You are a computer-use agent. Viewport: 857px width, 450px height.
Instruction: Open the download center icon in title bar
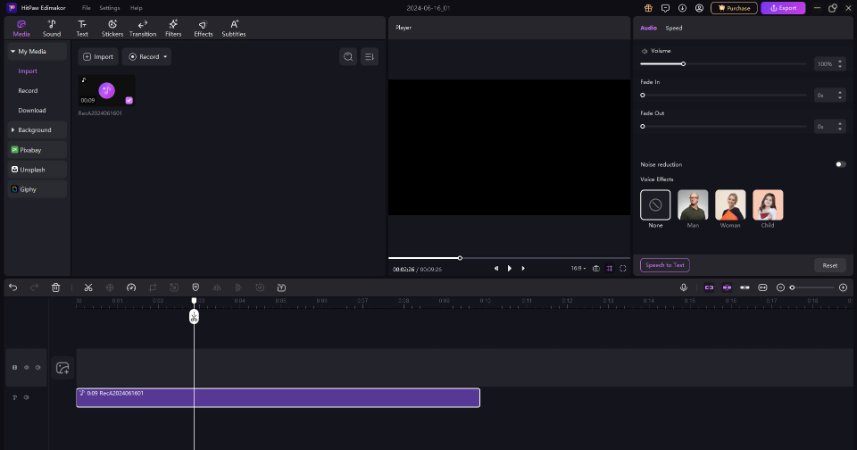[x=682, y=8]
